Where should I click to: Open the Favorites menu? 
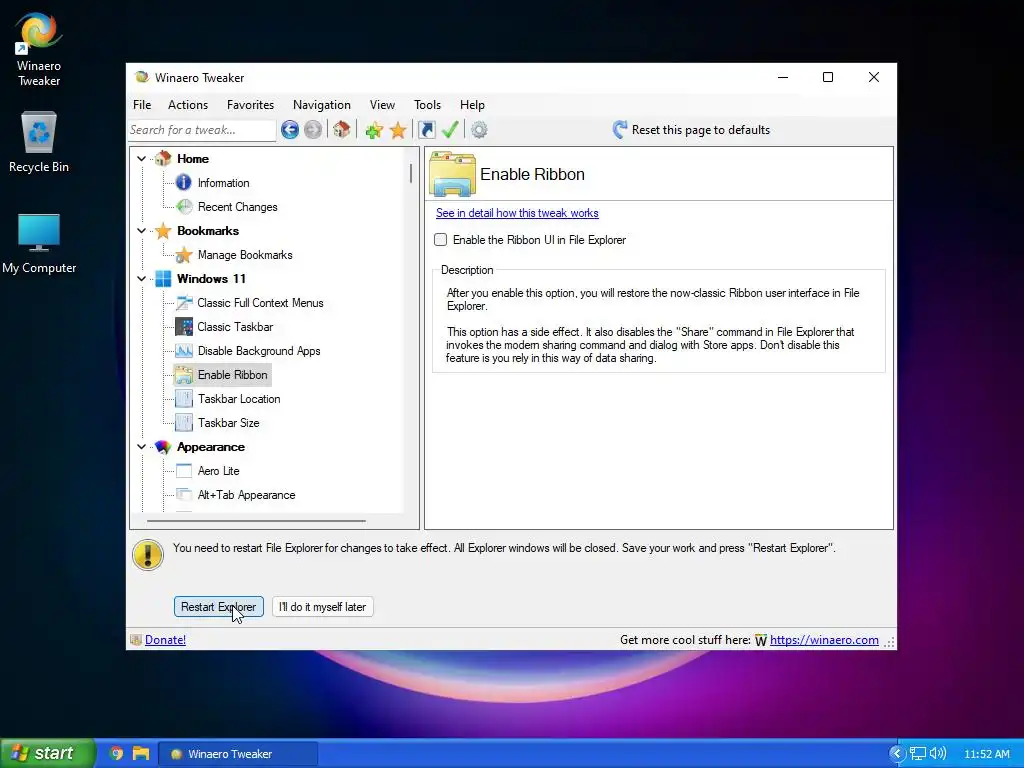[250, 104]
